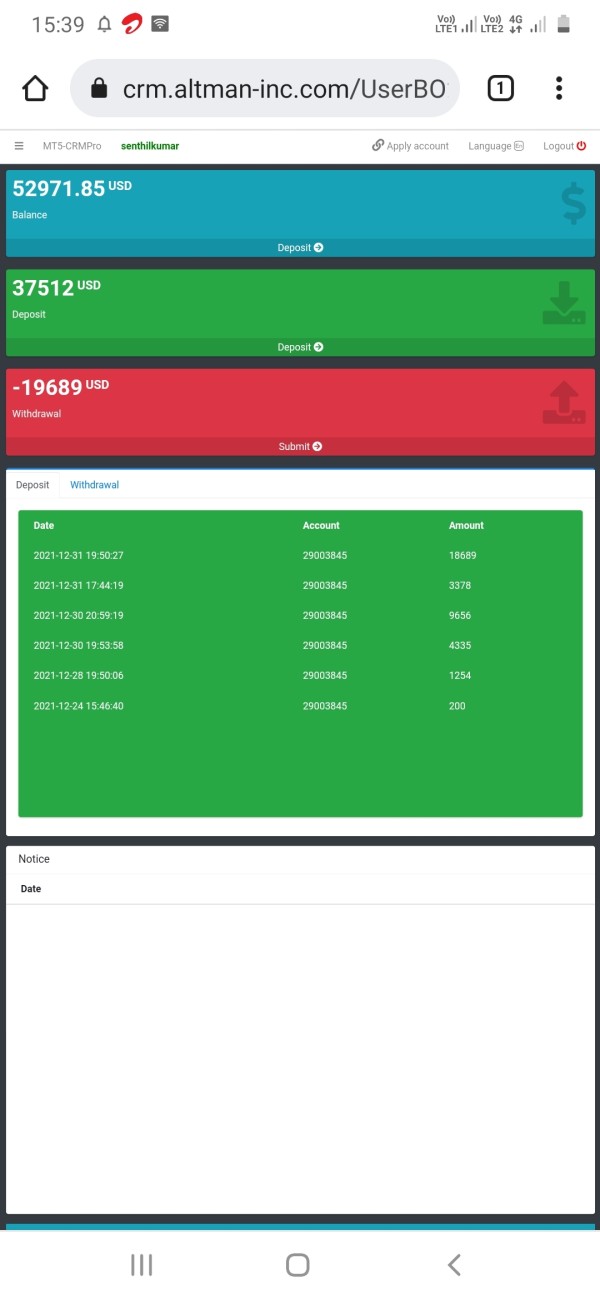Click Deposit button under Balance card
This screenshot has width=600, height=1300.
[x=300, y=247]
